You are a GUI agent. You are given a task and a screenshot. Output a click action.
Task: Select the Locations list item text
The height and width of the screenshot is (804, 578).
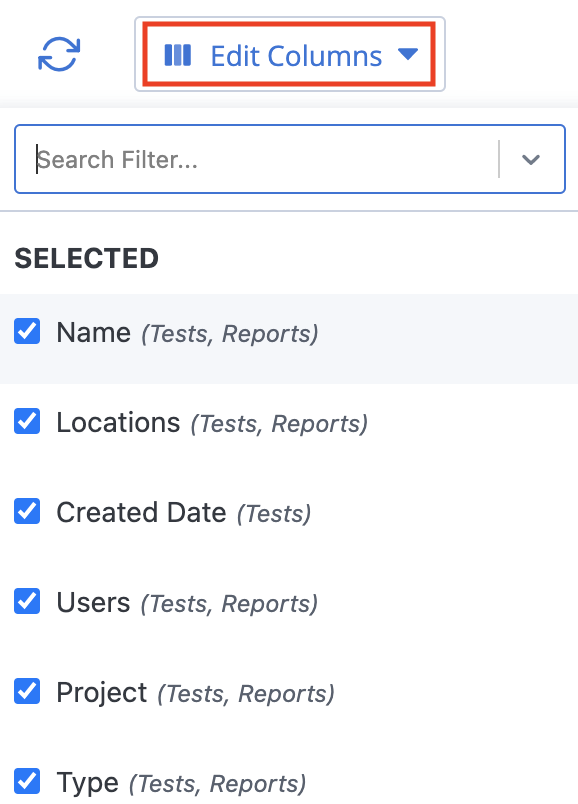118,423
